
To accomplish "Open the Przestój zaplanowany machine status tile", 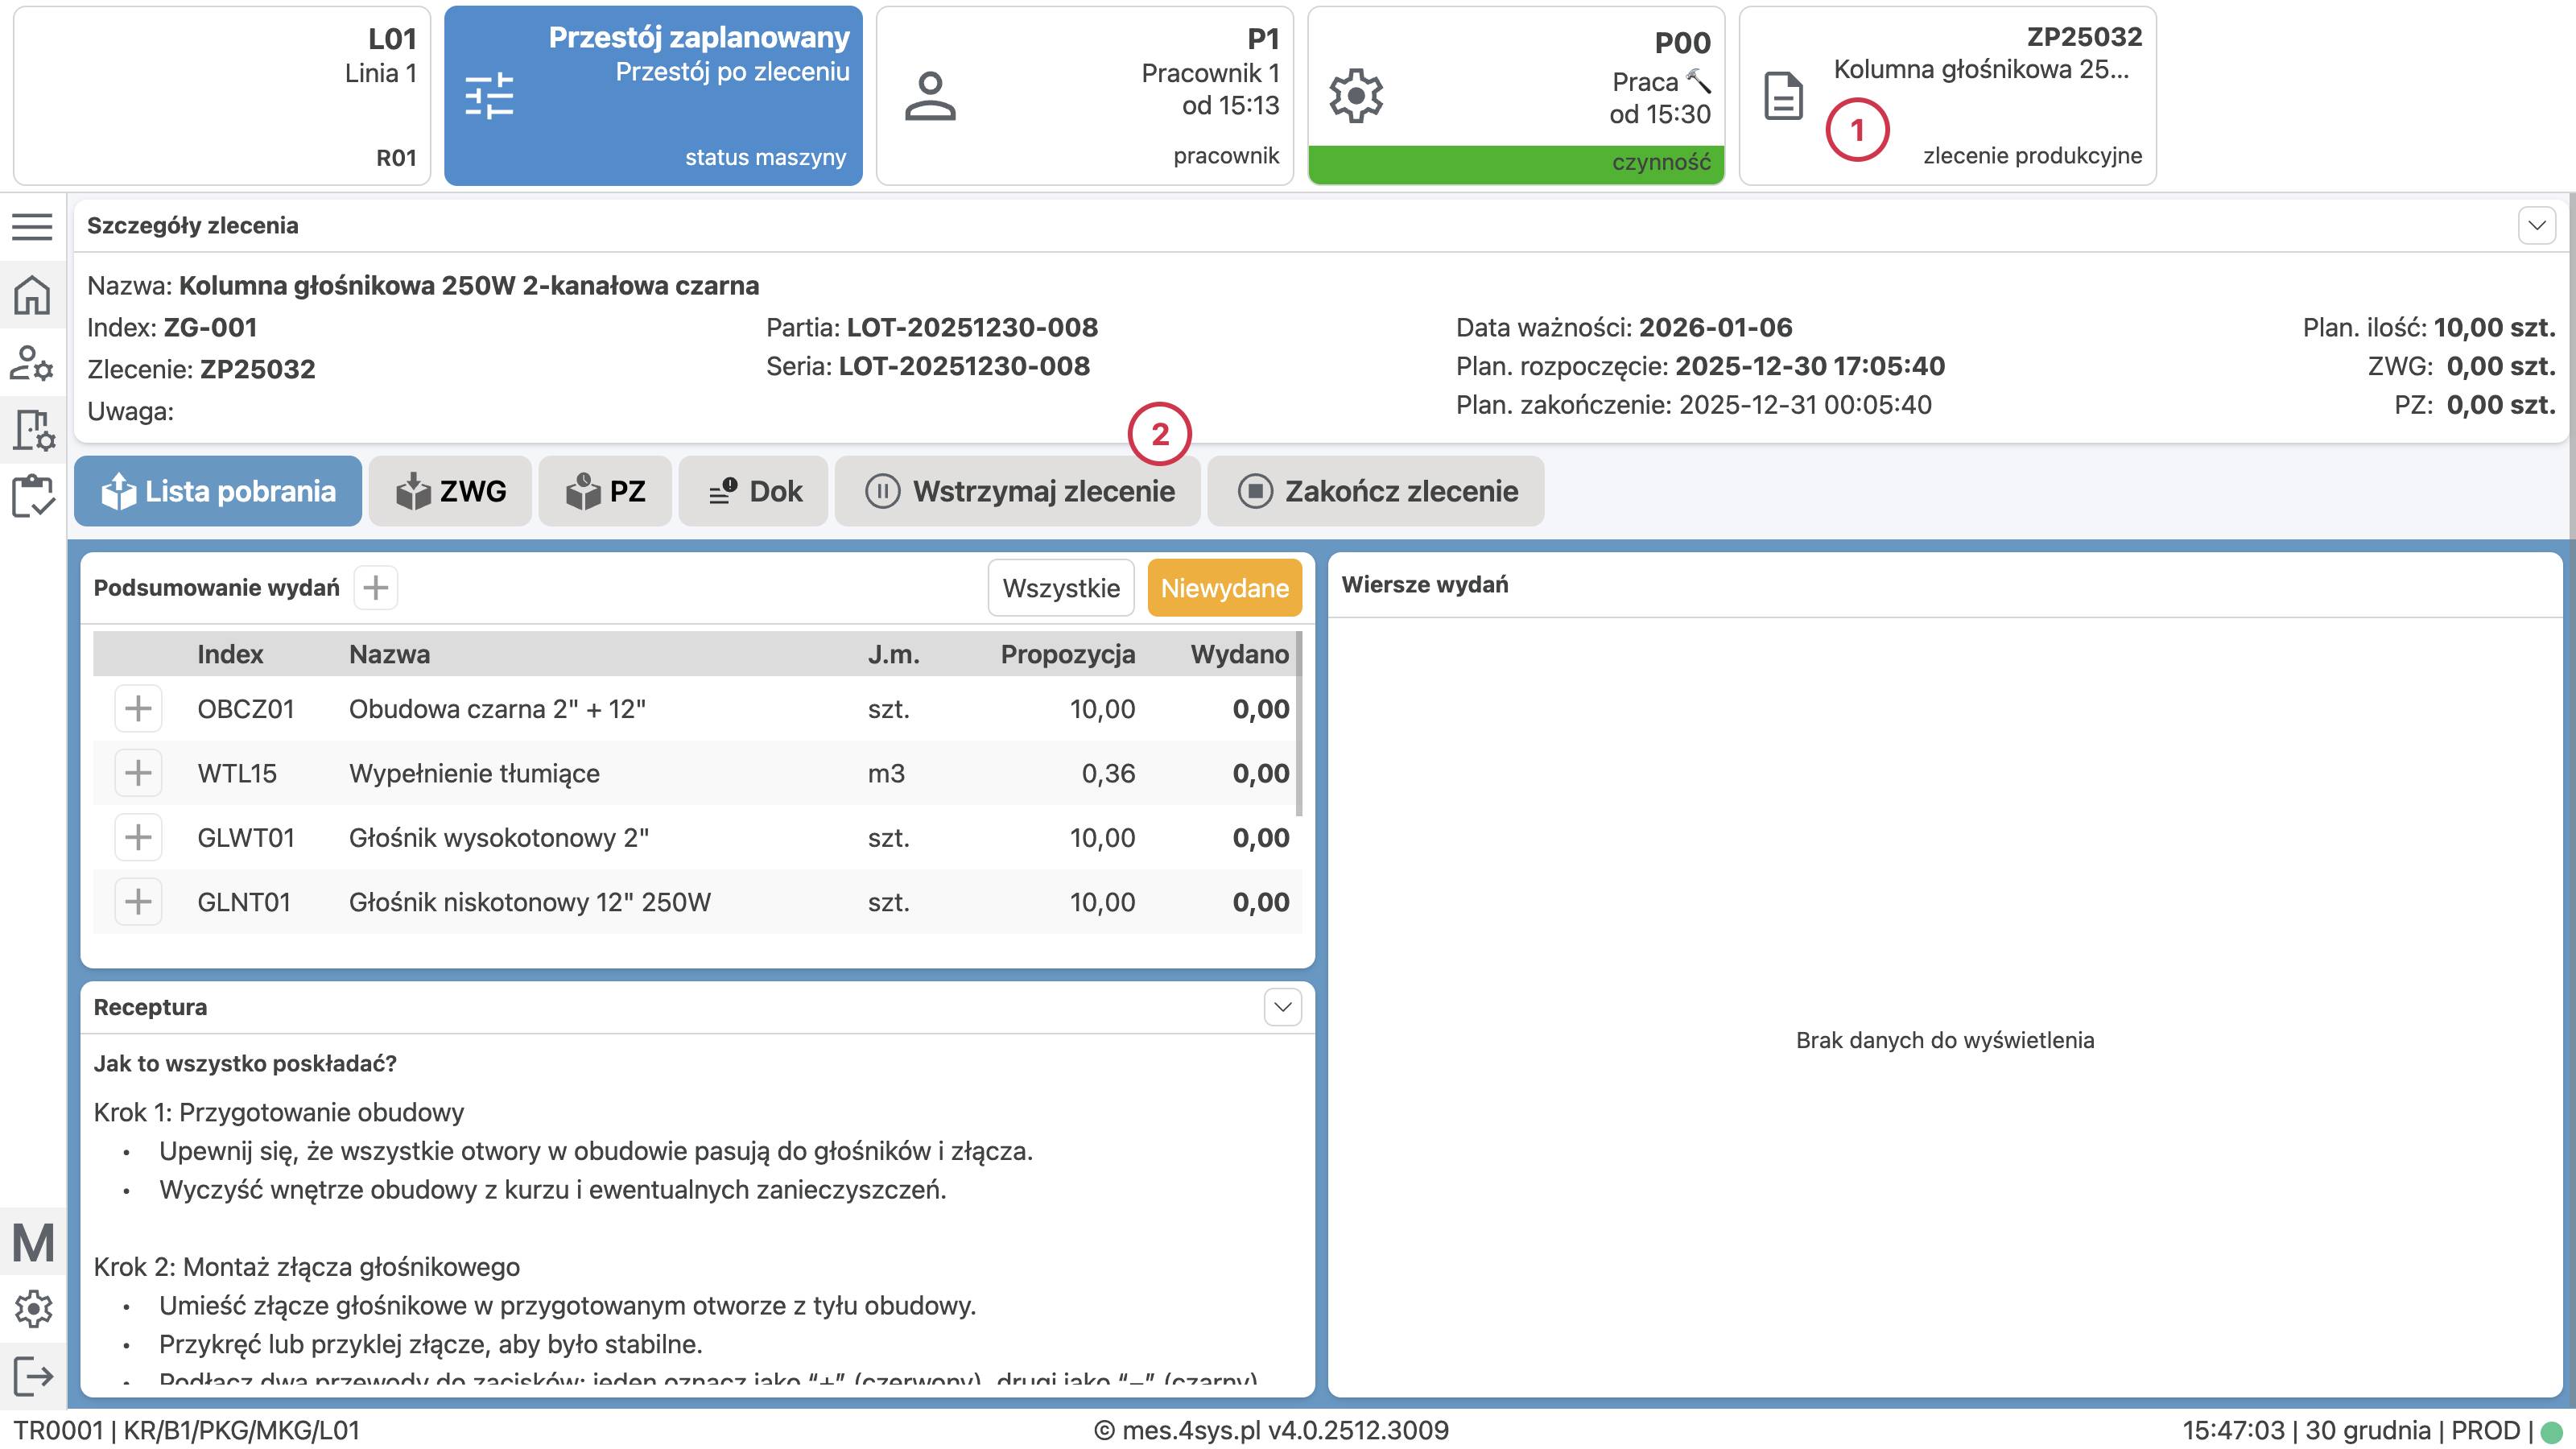I will click(653, 96).
